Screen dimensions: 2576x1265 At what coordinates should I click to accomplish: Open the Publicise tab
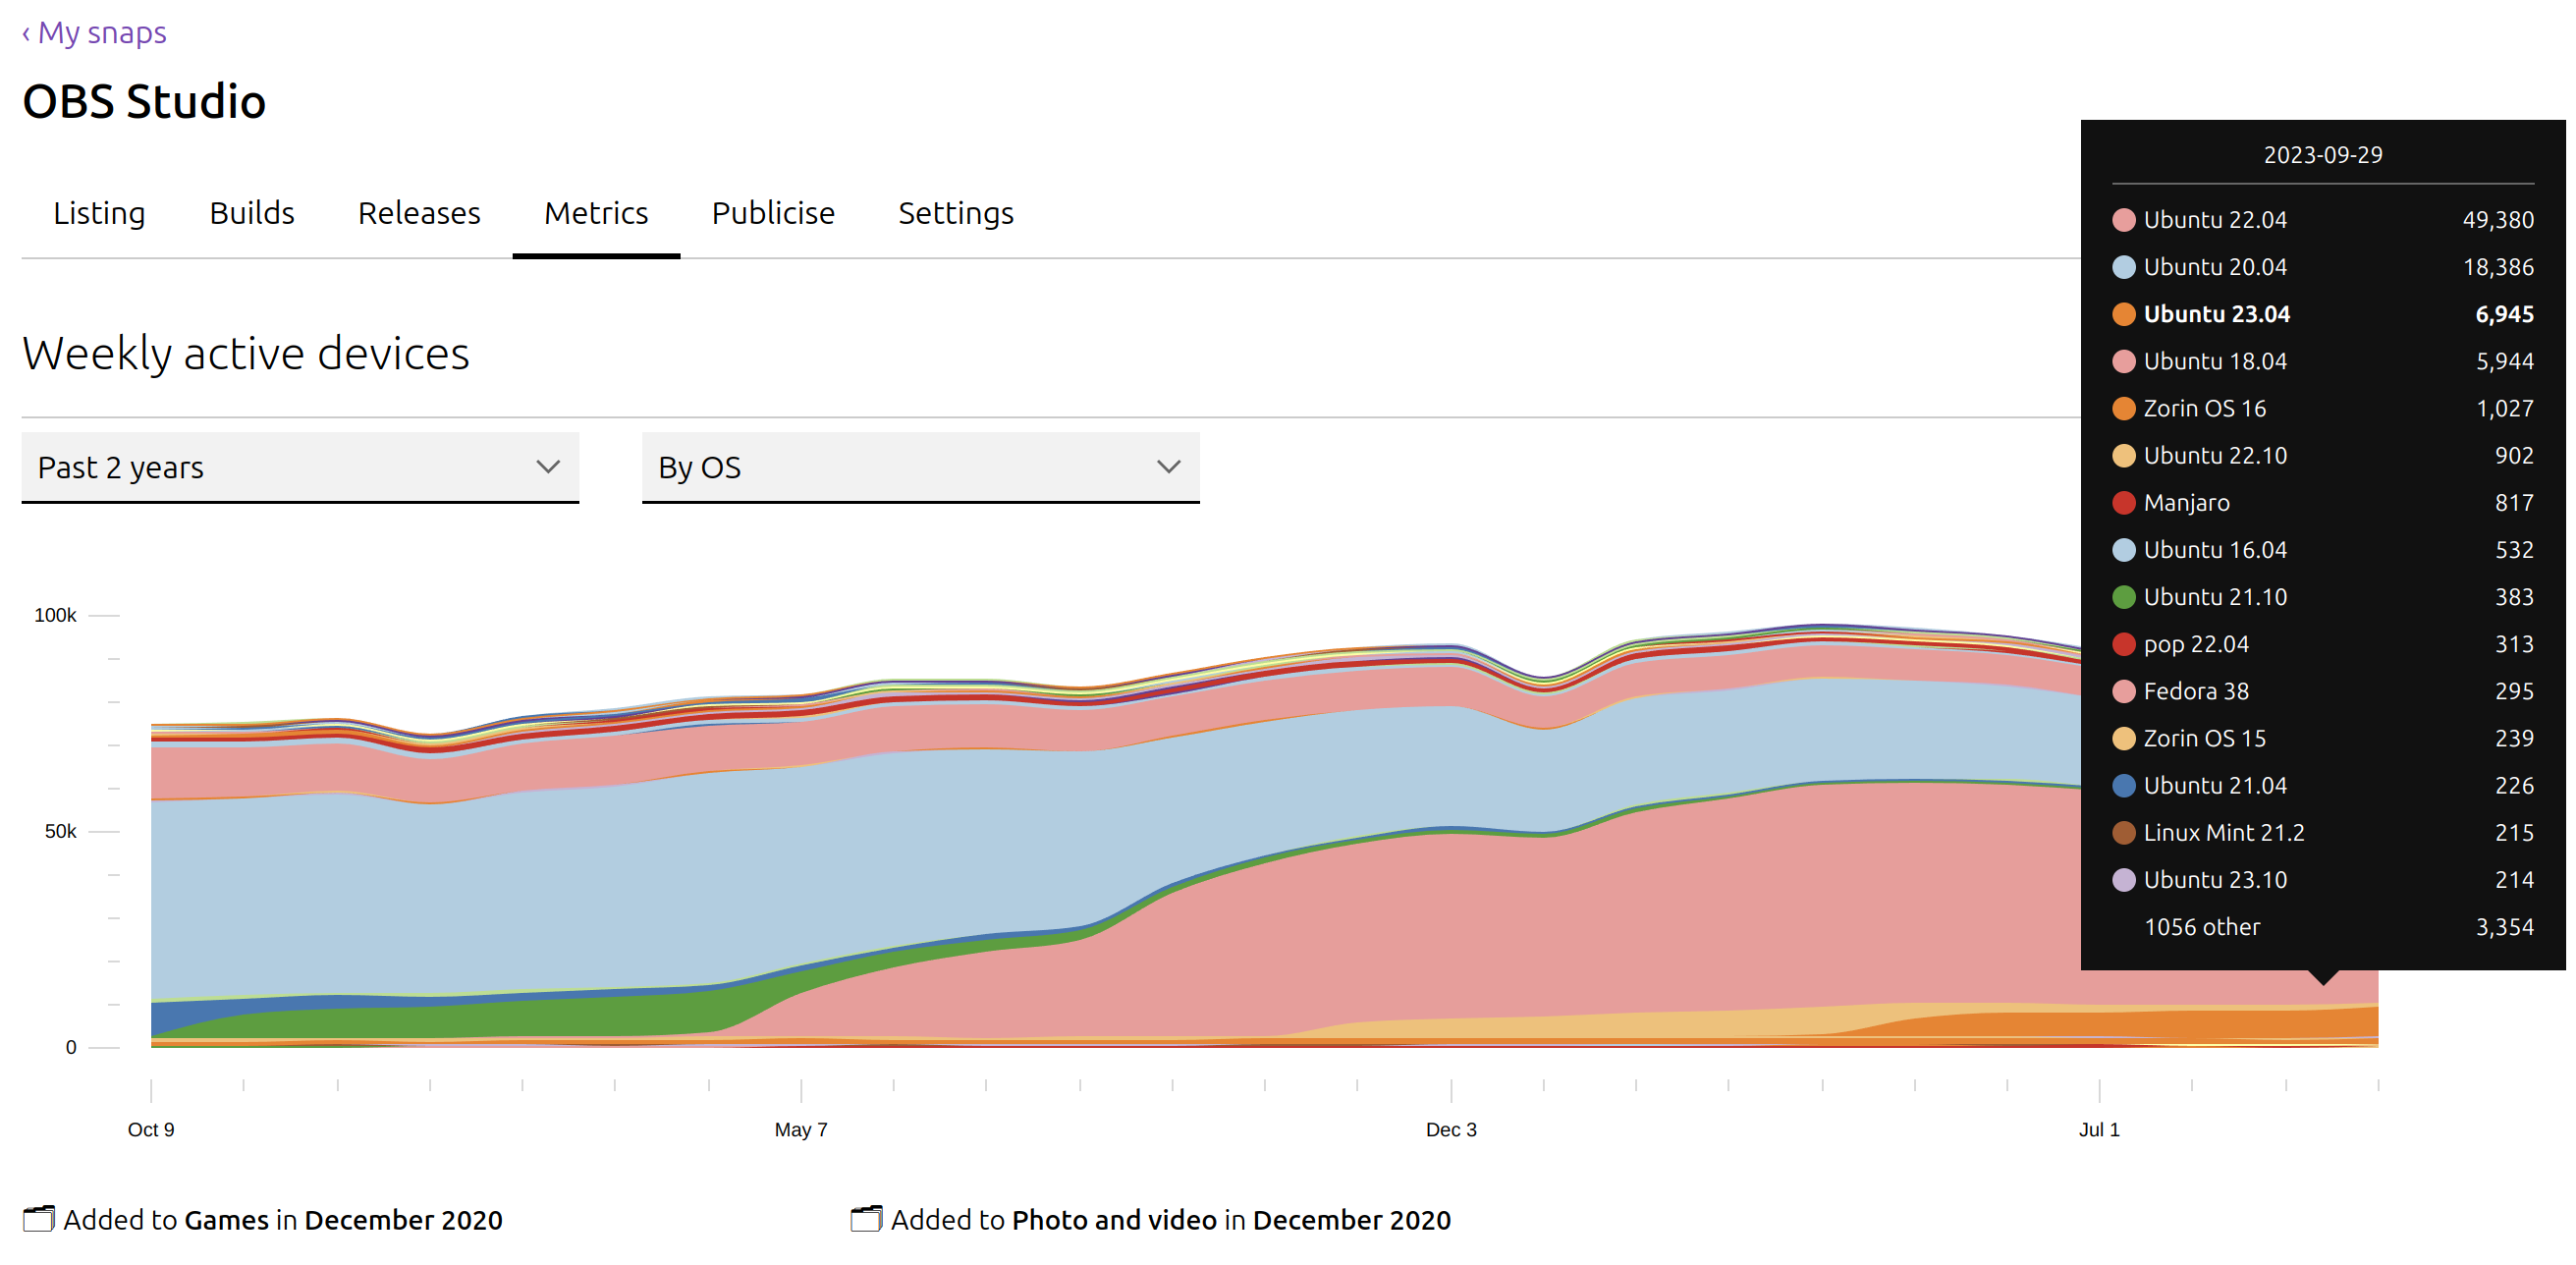tap(773, 213)
